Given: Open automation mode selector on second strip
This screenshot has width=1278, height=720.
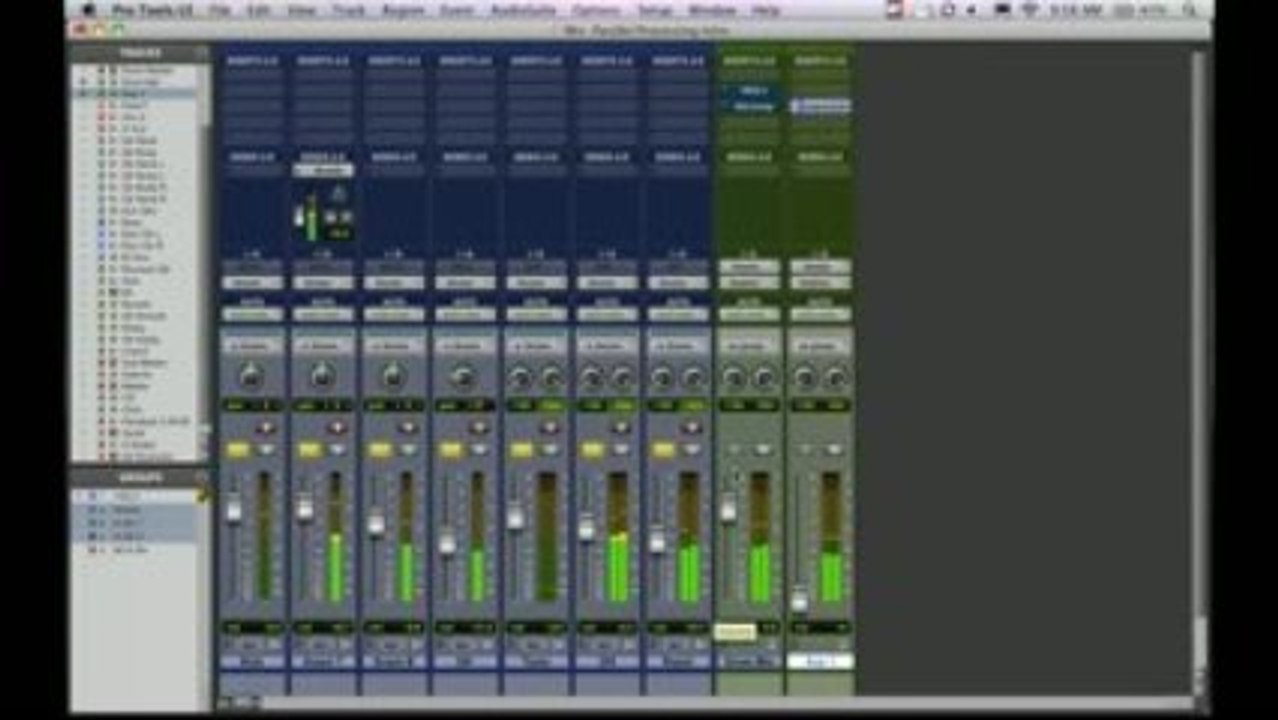Looking at the screenshot, I should coord(322,314).
